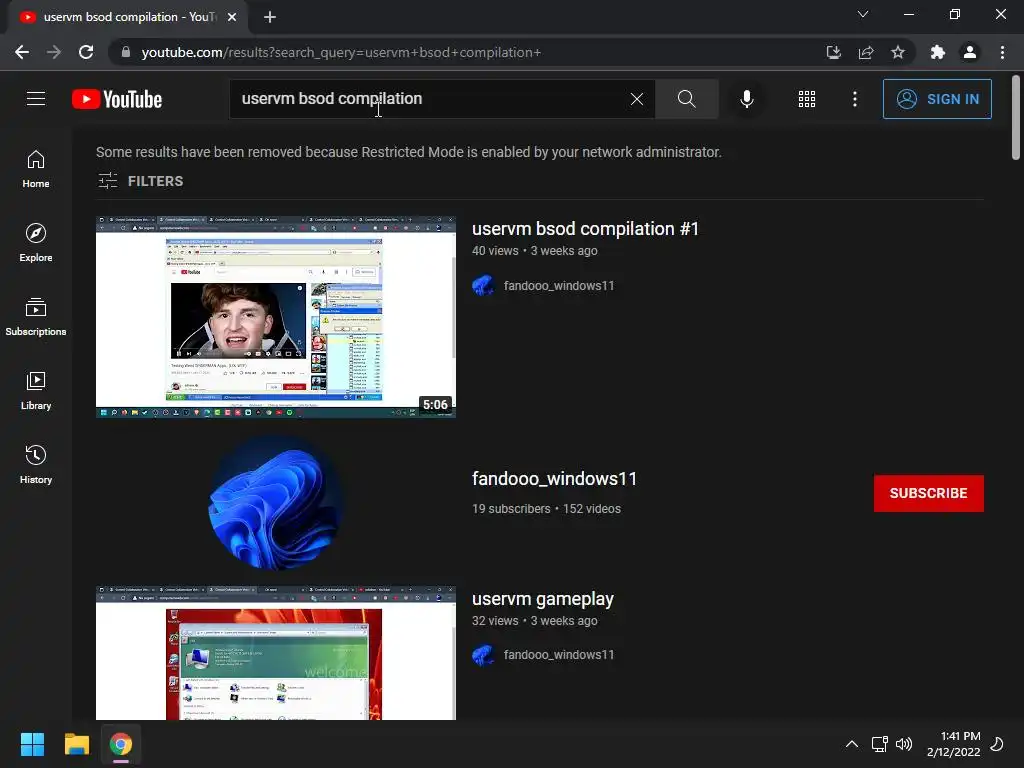Click the magnifier search button

686,99
